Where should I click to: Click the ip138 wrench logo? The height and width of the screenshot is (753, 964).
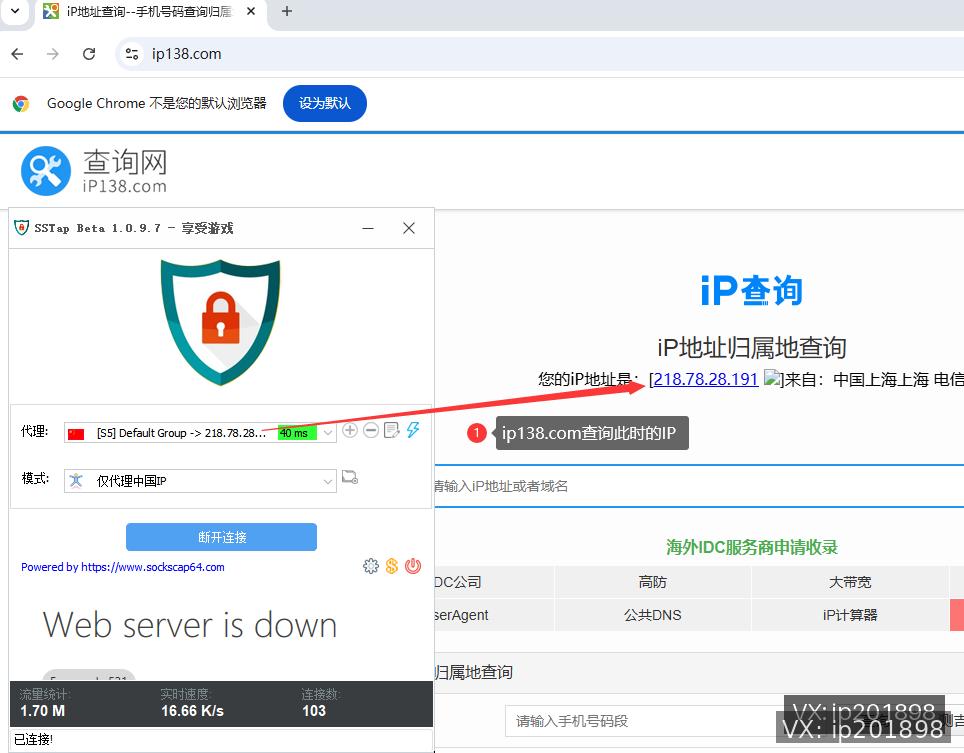pyautogui.click(x=46, y=171)
